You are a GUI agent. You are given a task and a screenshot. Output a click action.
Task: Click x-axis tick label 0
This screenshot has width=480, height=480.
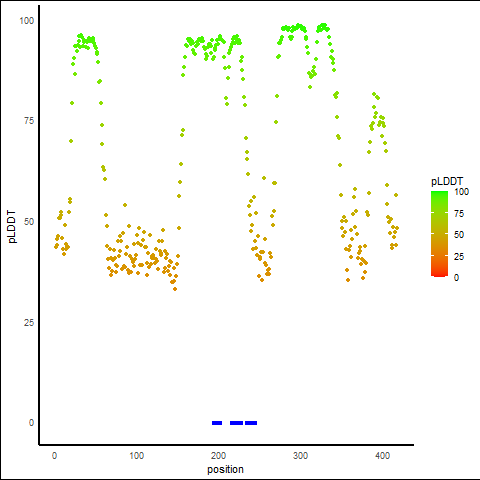(x=54, y=456)
